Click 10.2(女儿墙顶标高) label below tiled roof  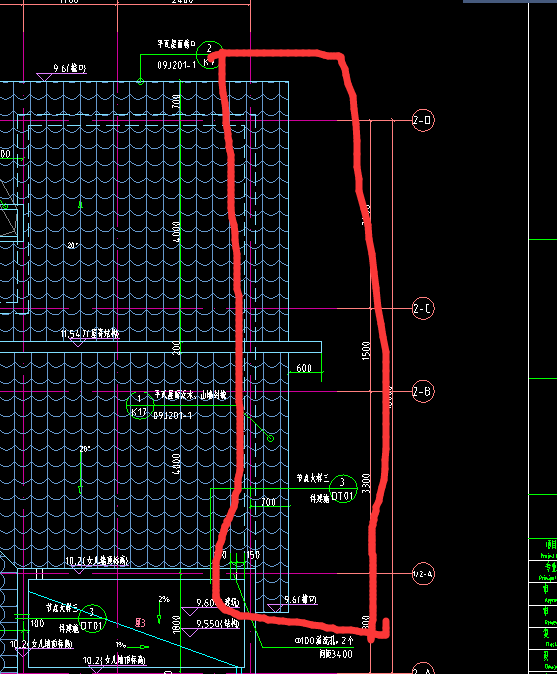click(x=97, y=561)
